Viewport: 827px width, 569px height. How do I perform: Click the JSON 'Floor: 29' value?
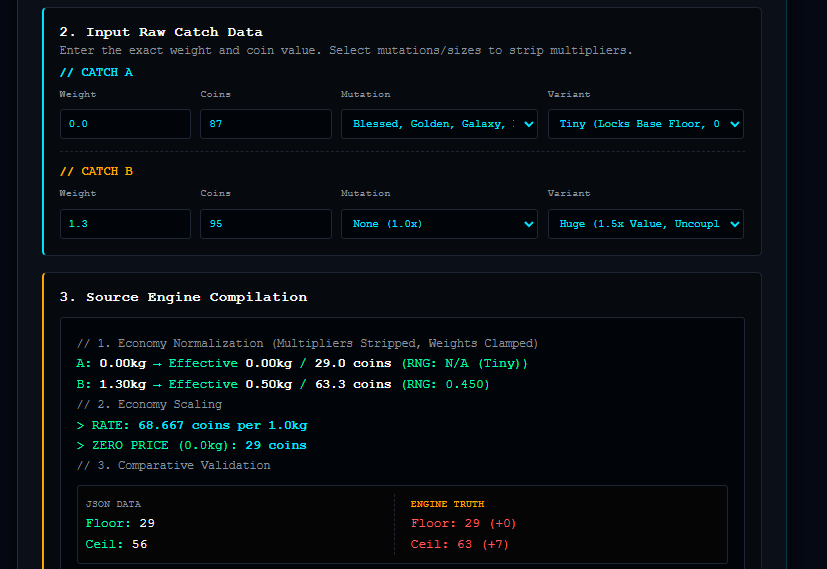pyautogui.click(x=120, y=523)
